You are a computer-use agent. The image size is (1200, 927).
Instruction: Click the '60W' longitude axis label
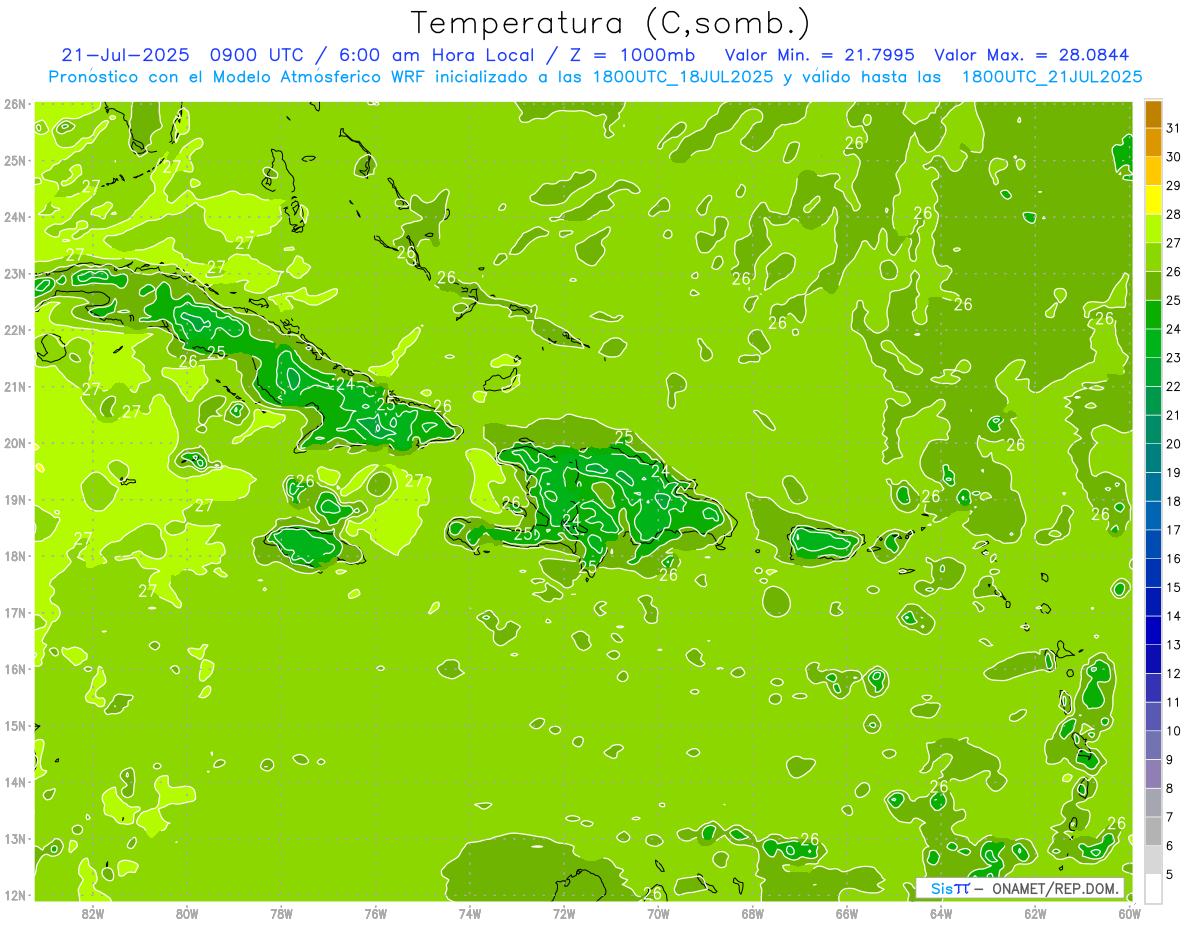[x=1129, y=912]
